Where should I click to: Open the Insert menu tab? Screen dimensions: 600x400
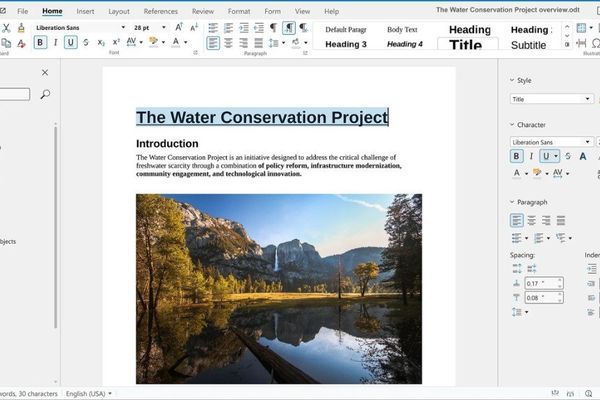coord(85,10)
